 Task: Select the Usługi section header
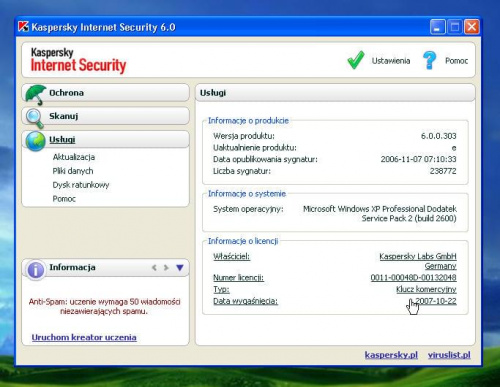[106, 139]
